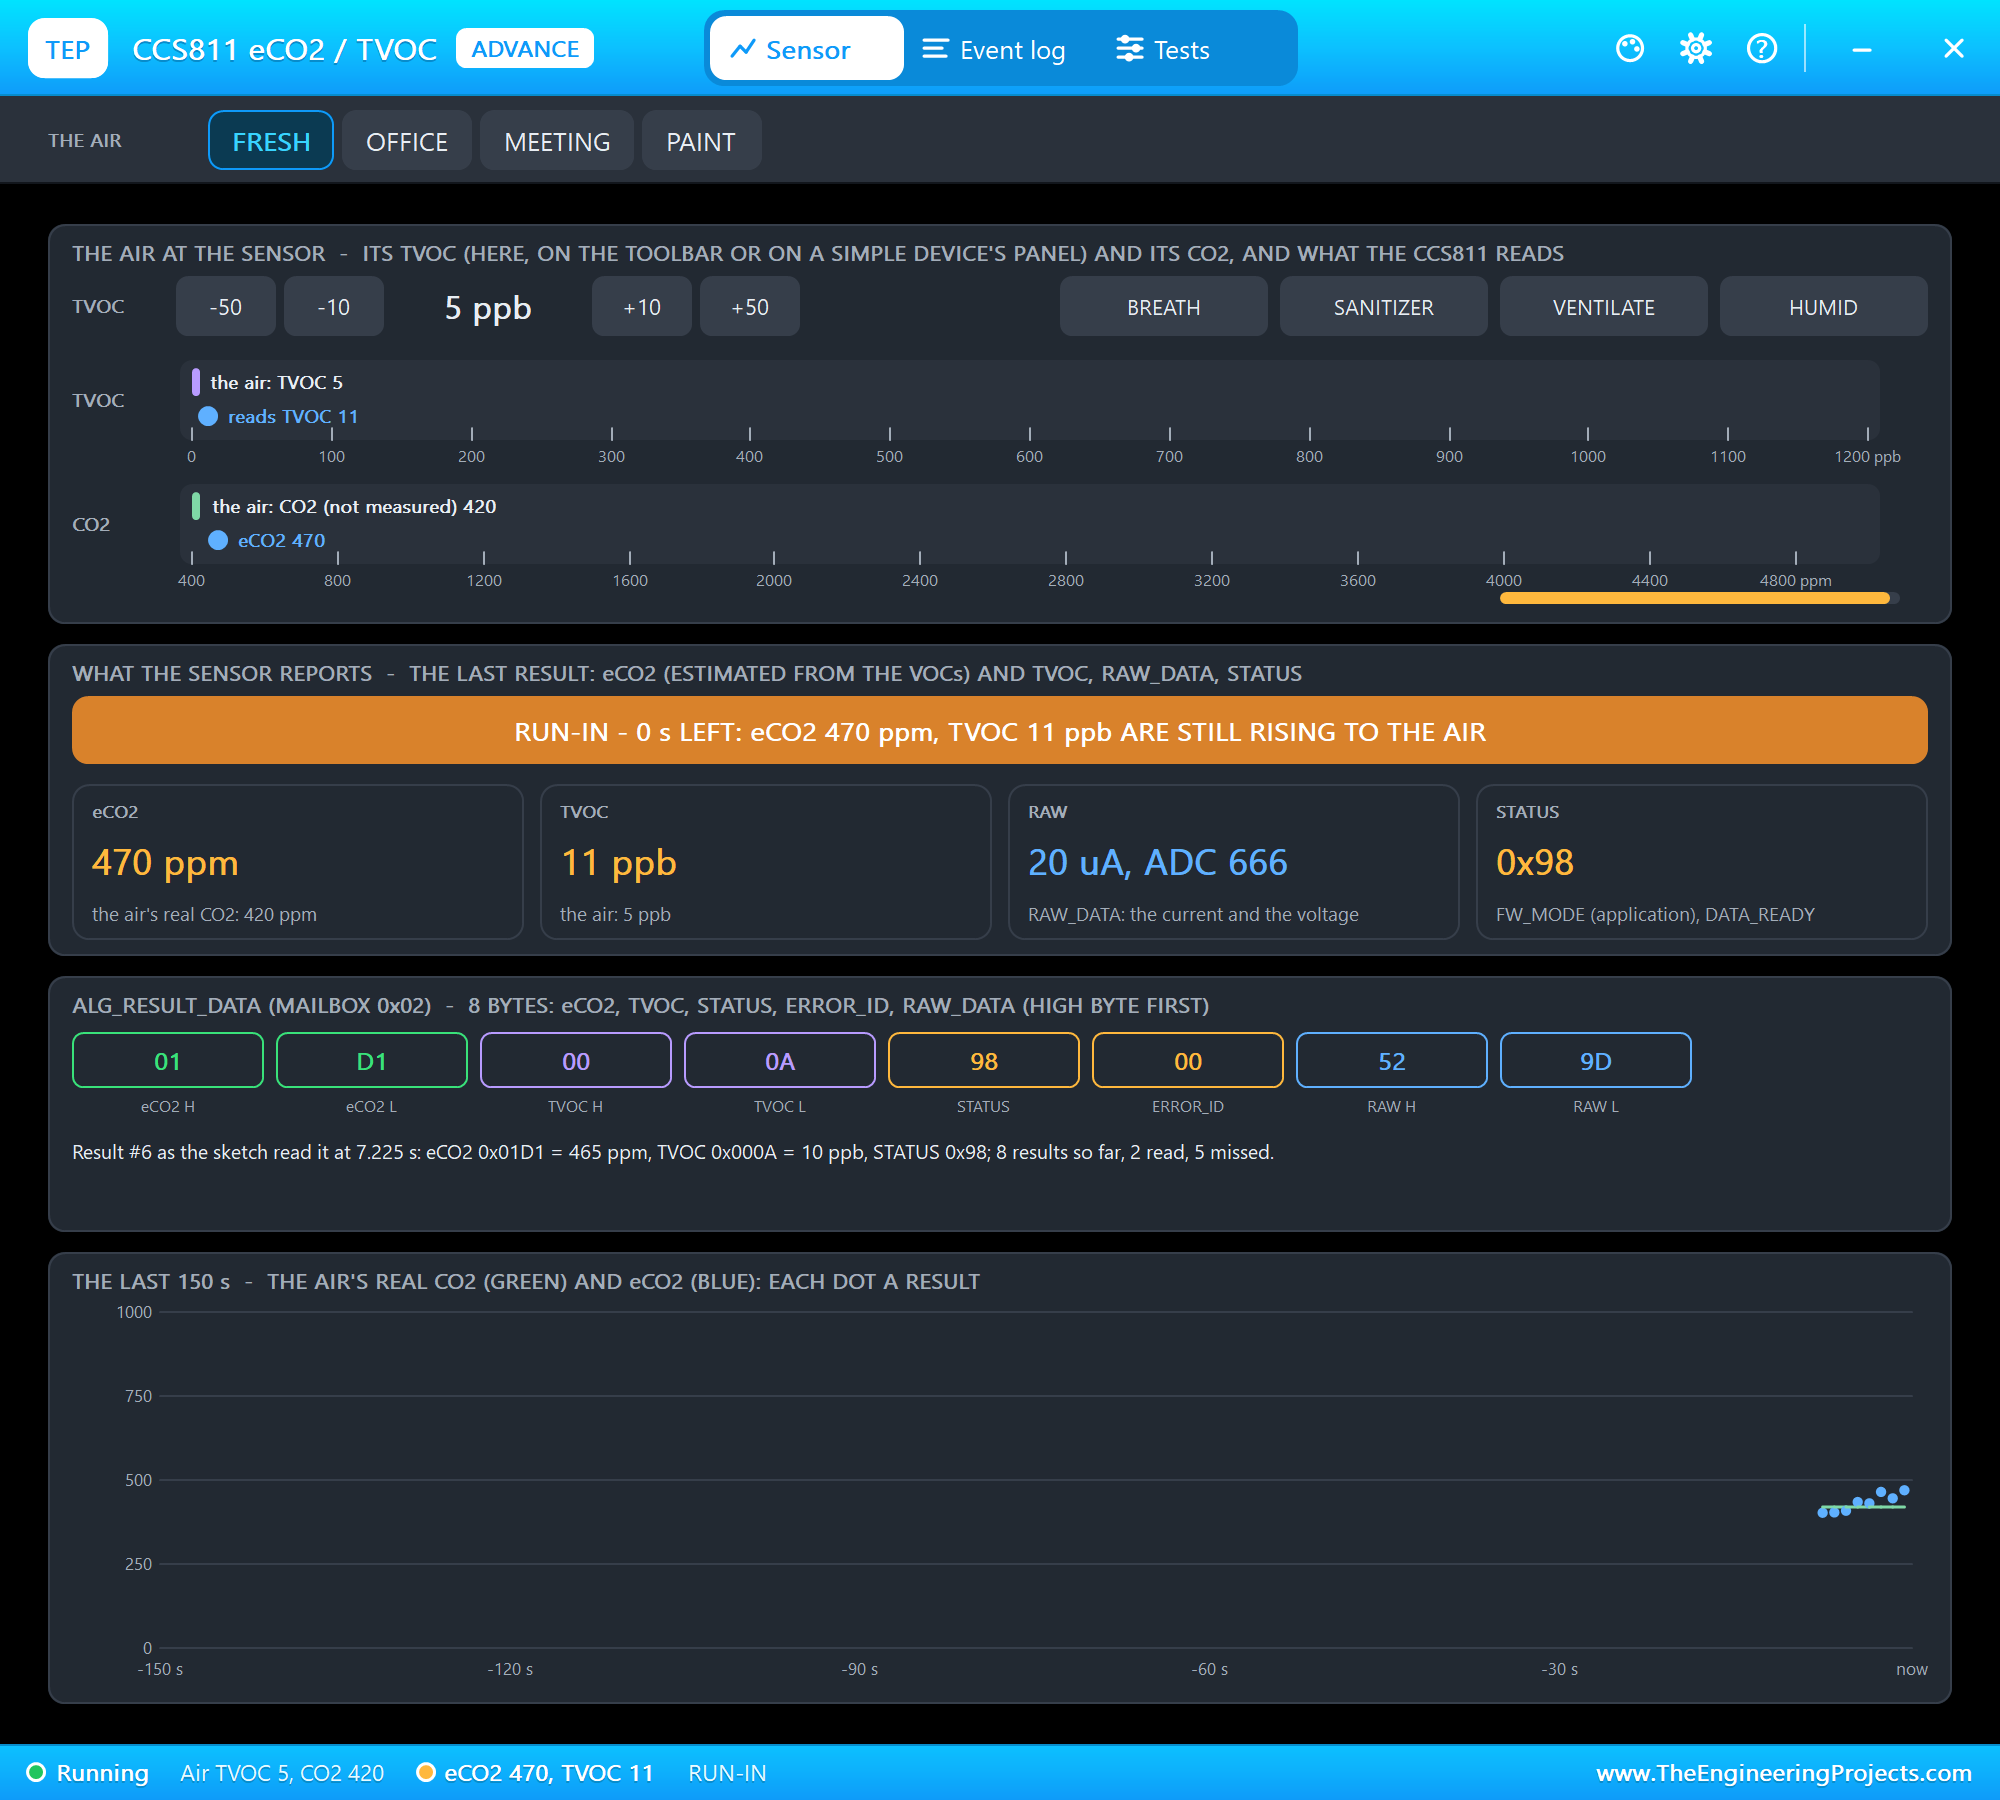Click the HUMID button
This screenshot has height=1800, width=2000.
[x=1824, y=307]
